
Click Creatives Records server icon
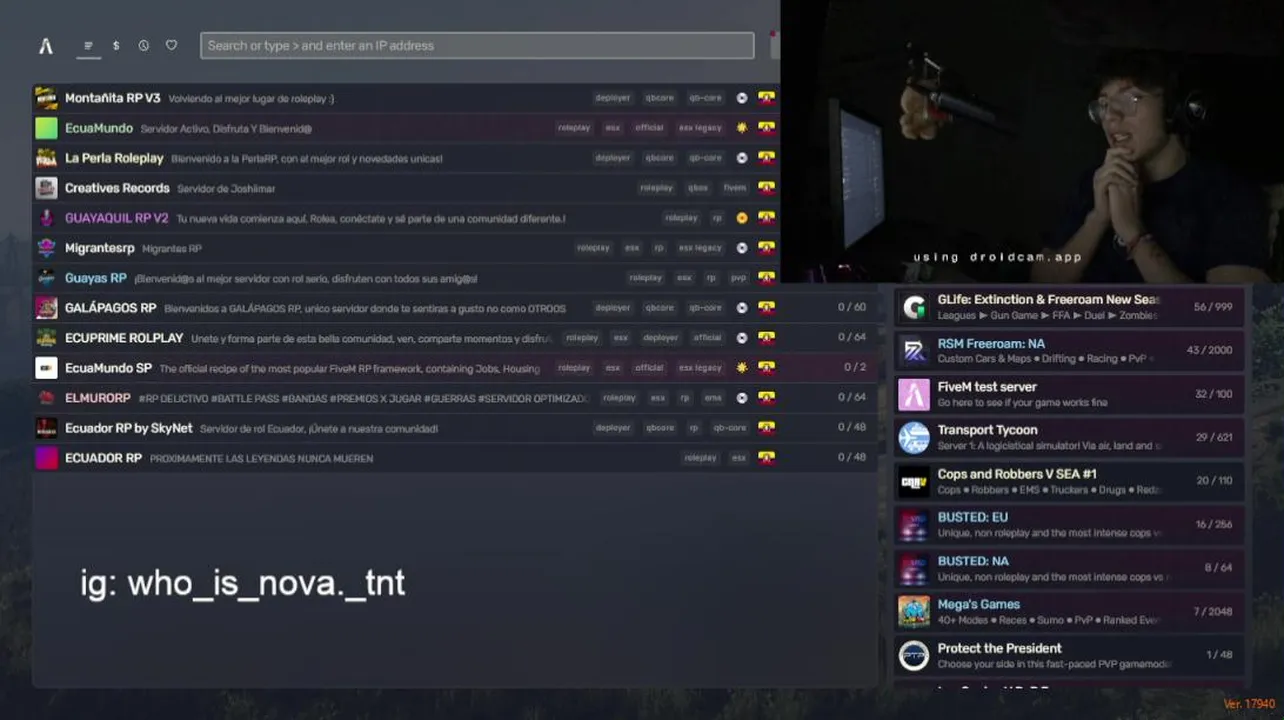point(46,188)
